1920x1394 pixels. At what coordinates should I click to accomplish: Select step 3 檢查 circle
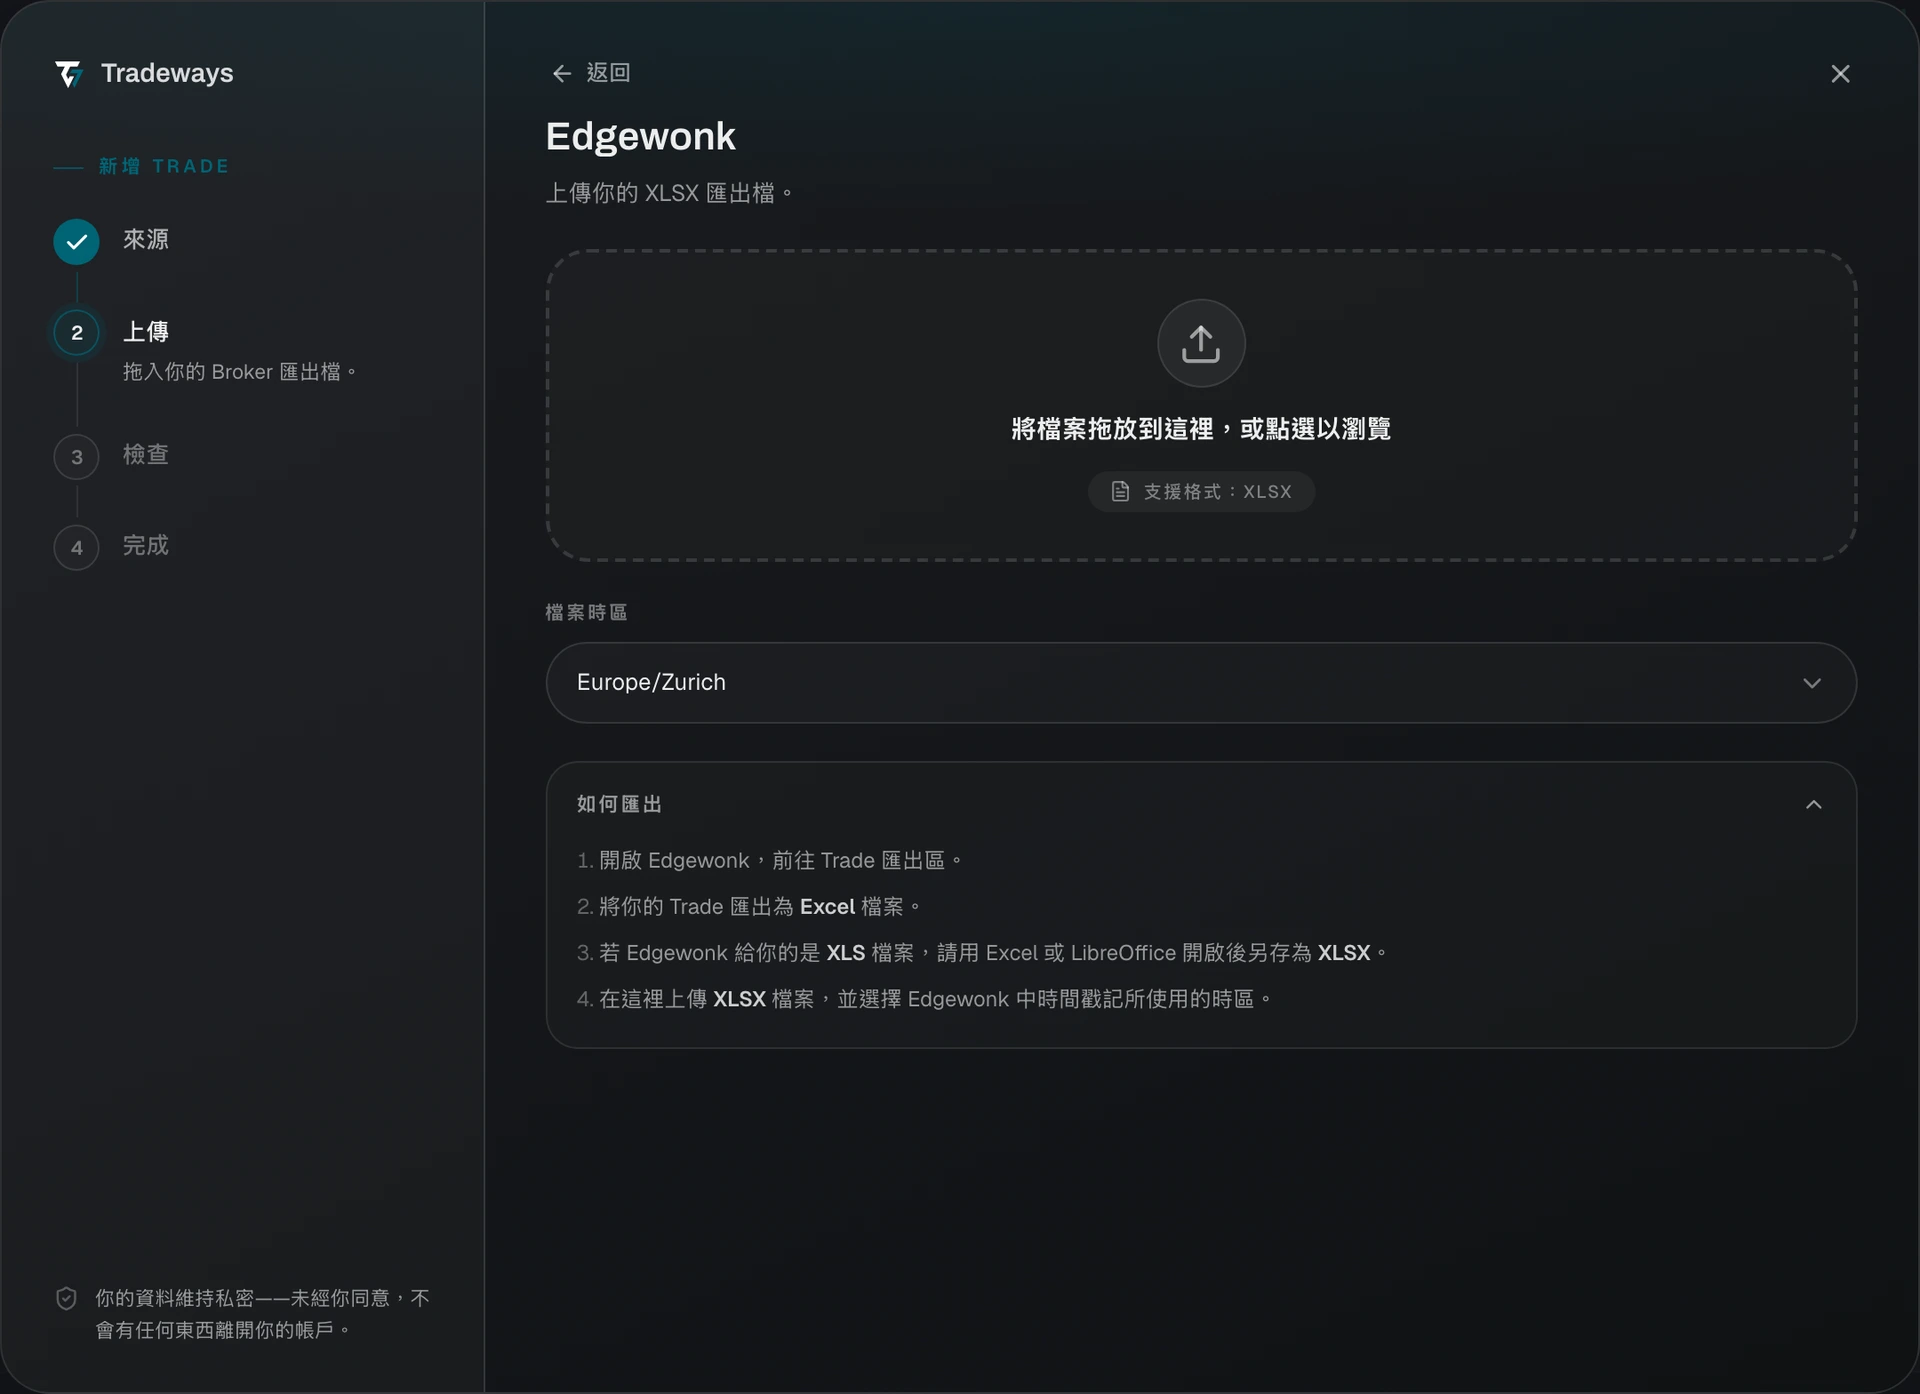[x=77, y=457]
